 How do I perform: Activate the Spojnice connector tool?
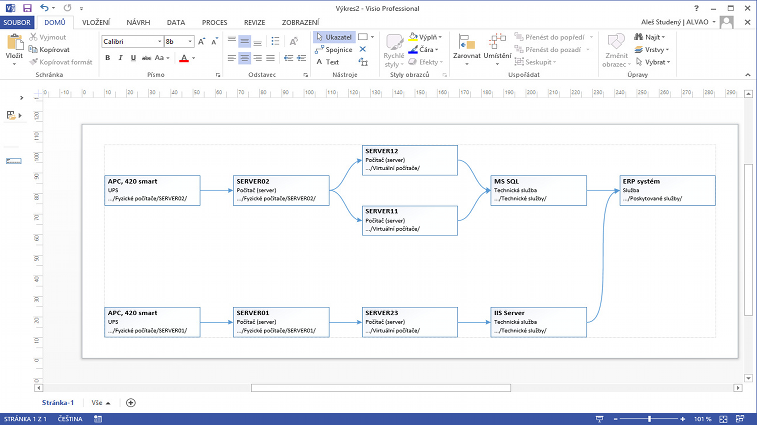tap(334, 49)
